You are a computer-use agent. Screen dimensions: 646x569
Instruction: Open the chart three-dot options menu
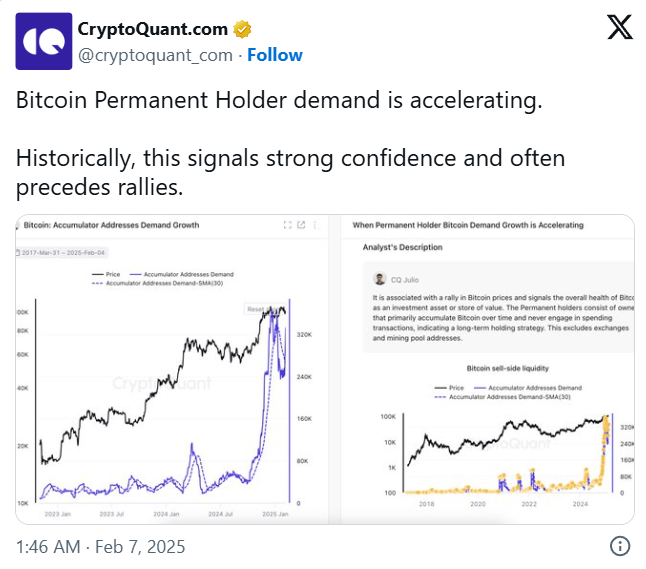coord(315,225)
